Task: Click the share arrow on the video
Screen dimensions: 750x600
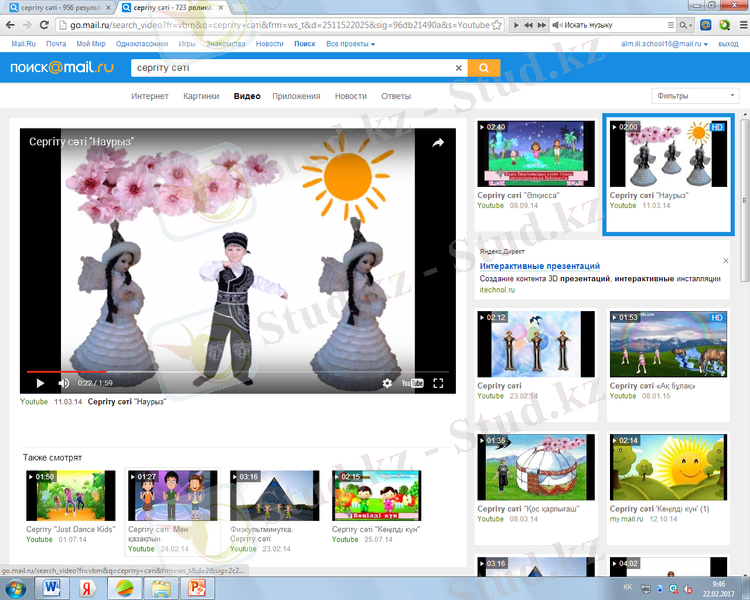Action: pos(438,143)
